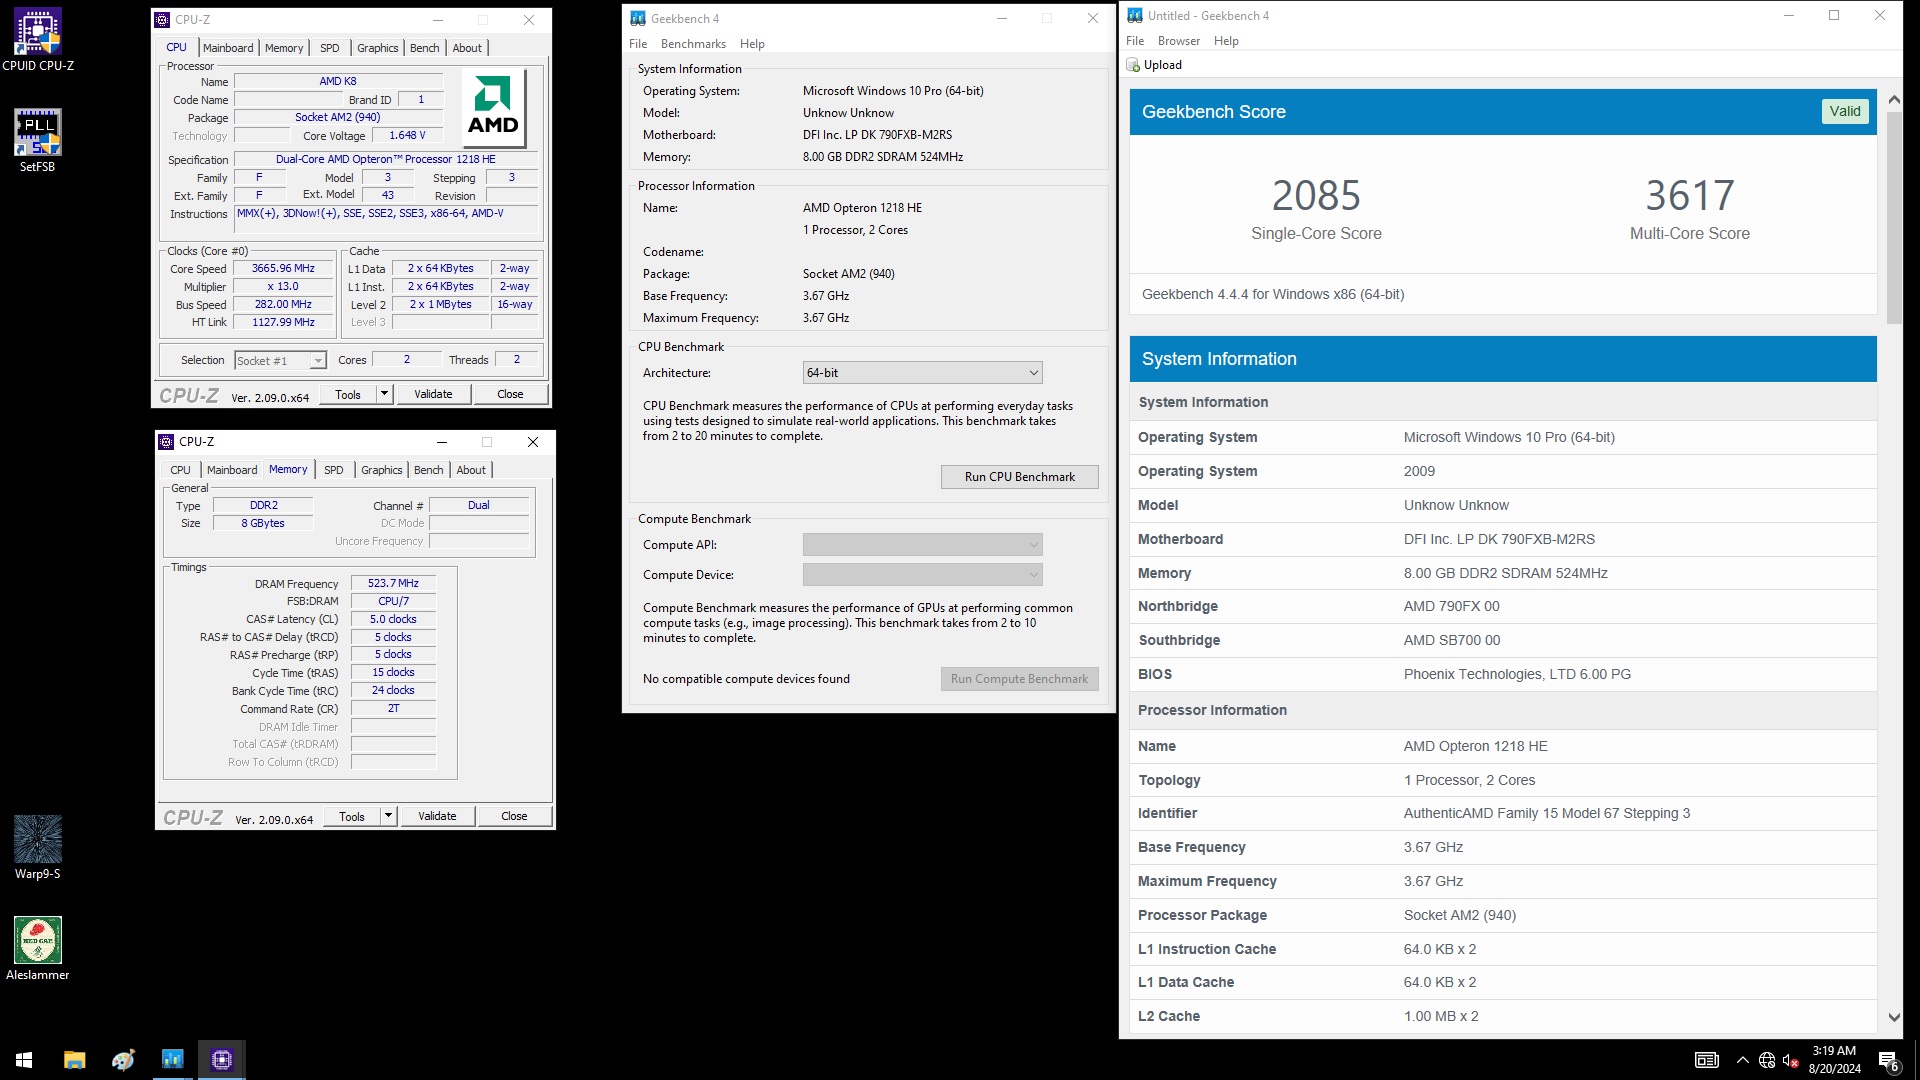
Task: Open the File menu in the Untitled - Geekbench 4 window
Action: tap(1135, 41)
